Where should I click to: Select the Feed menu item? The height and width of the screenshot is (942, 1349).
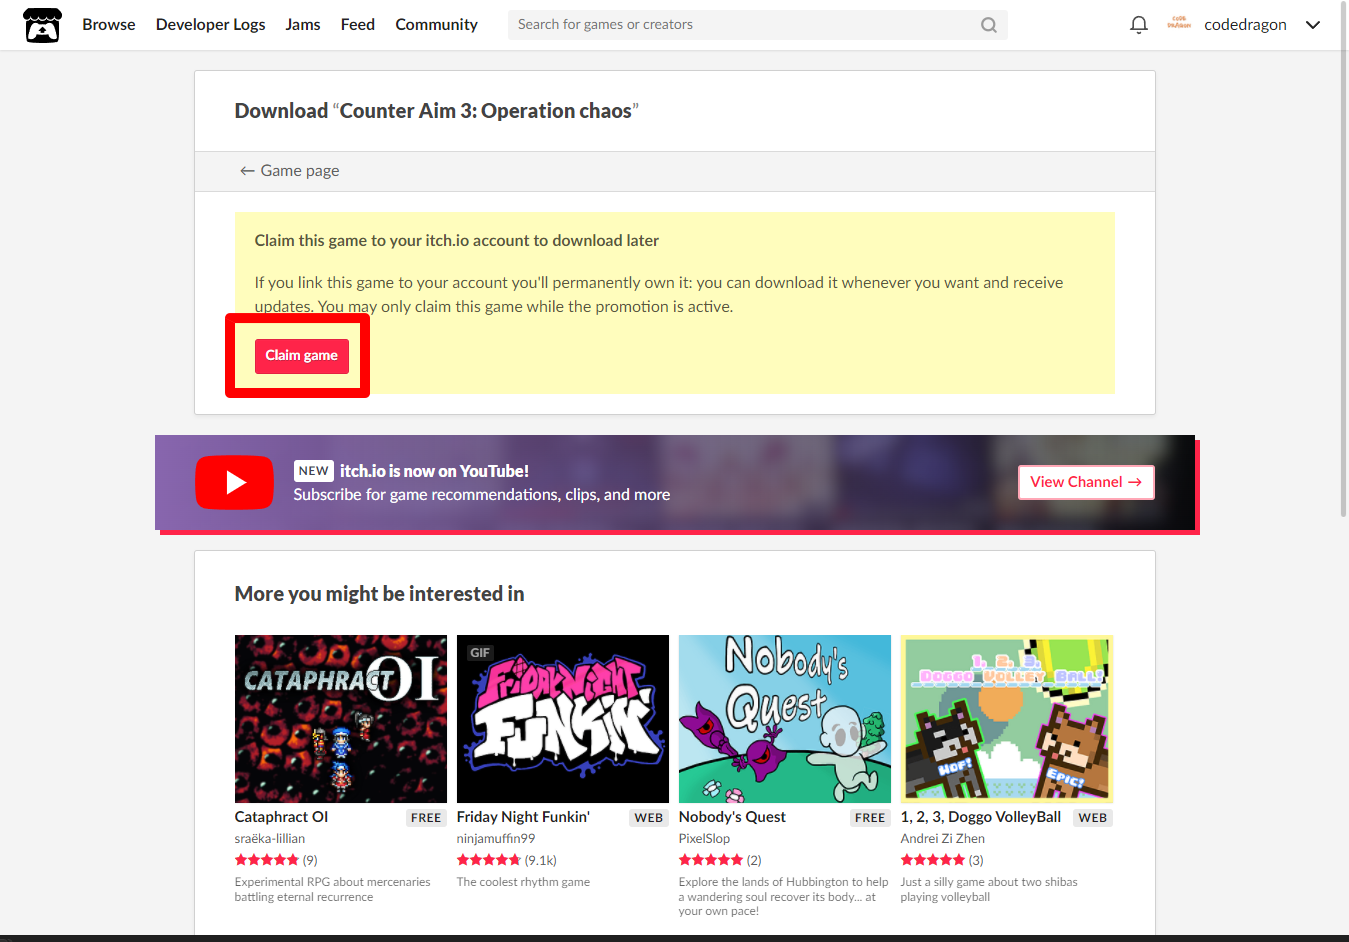click(x=358, y=25)
